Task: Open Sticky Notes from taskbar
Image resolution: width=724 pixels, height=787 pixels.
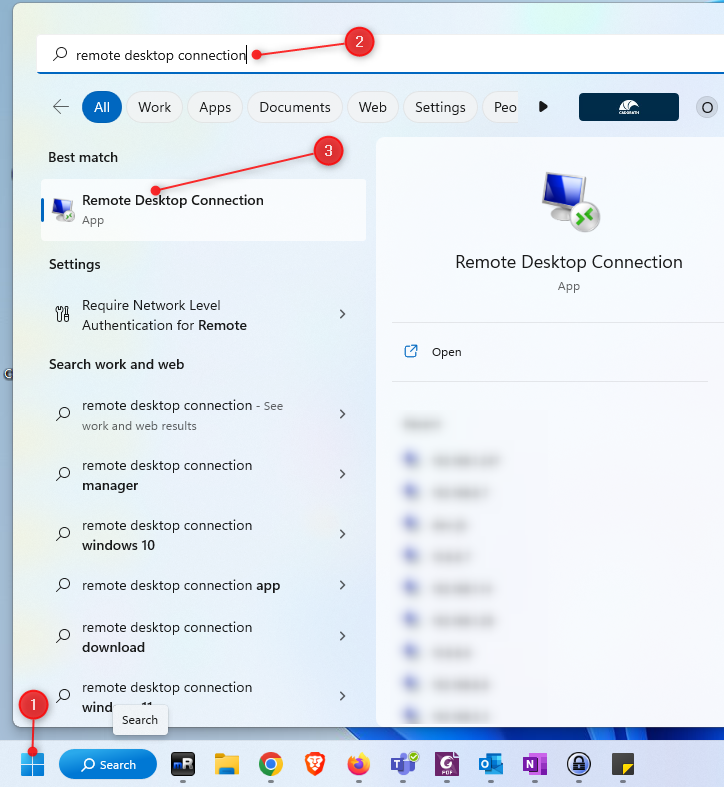Action: (623, 764)
